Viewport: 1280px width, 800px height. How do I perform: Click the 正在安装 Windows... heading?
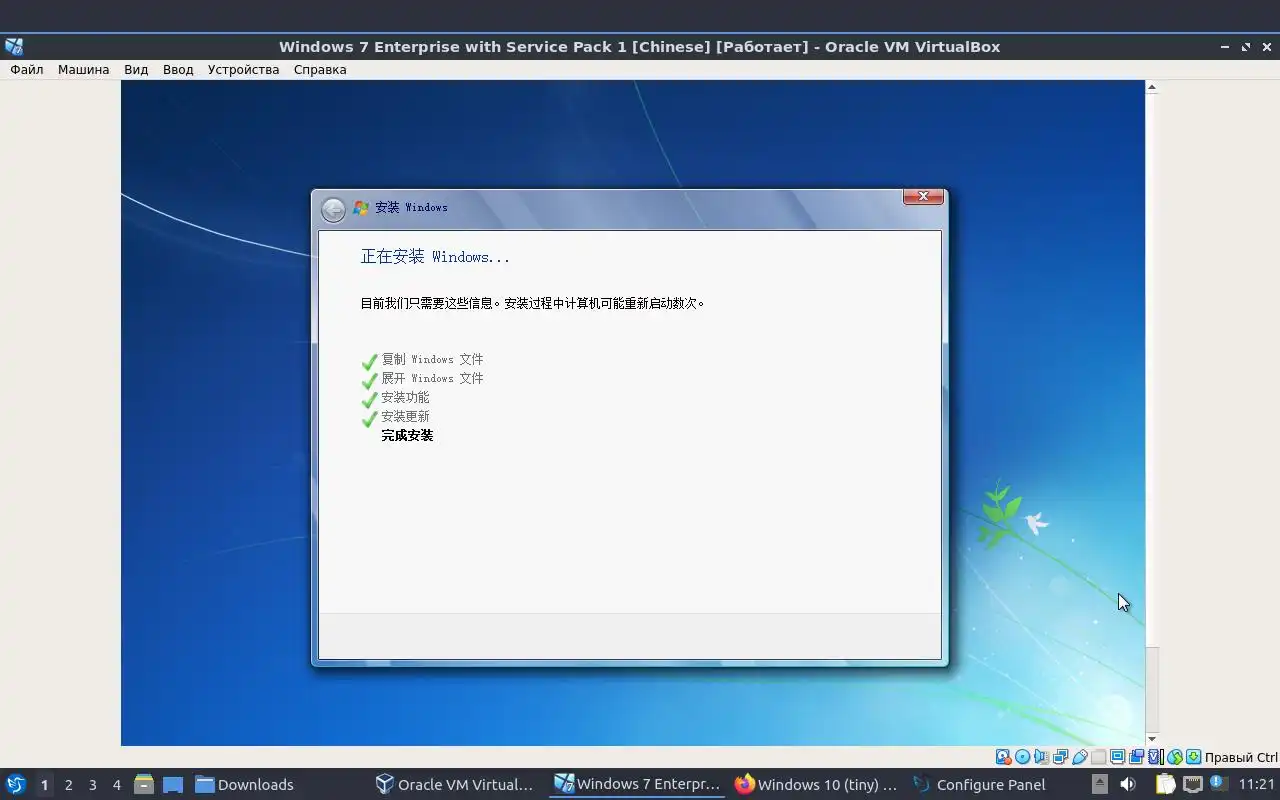click(435, 257)
